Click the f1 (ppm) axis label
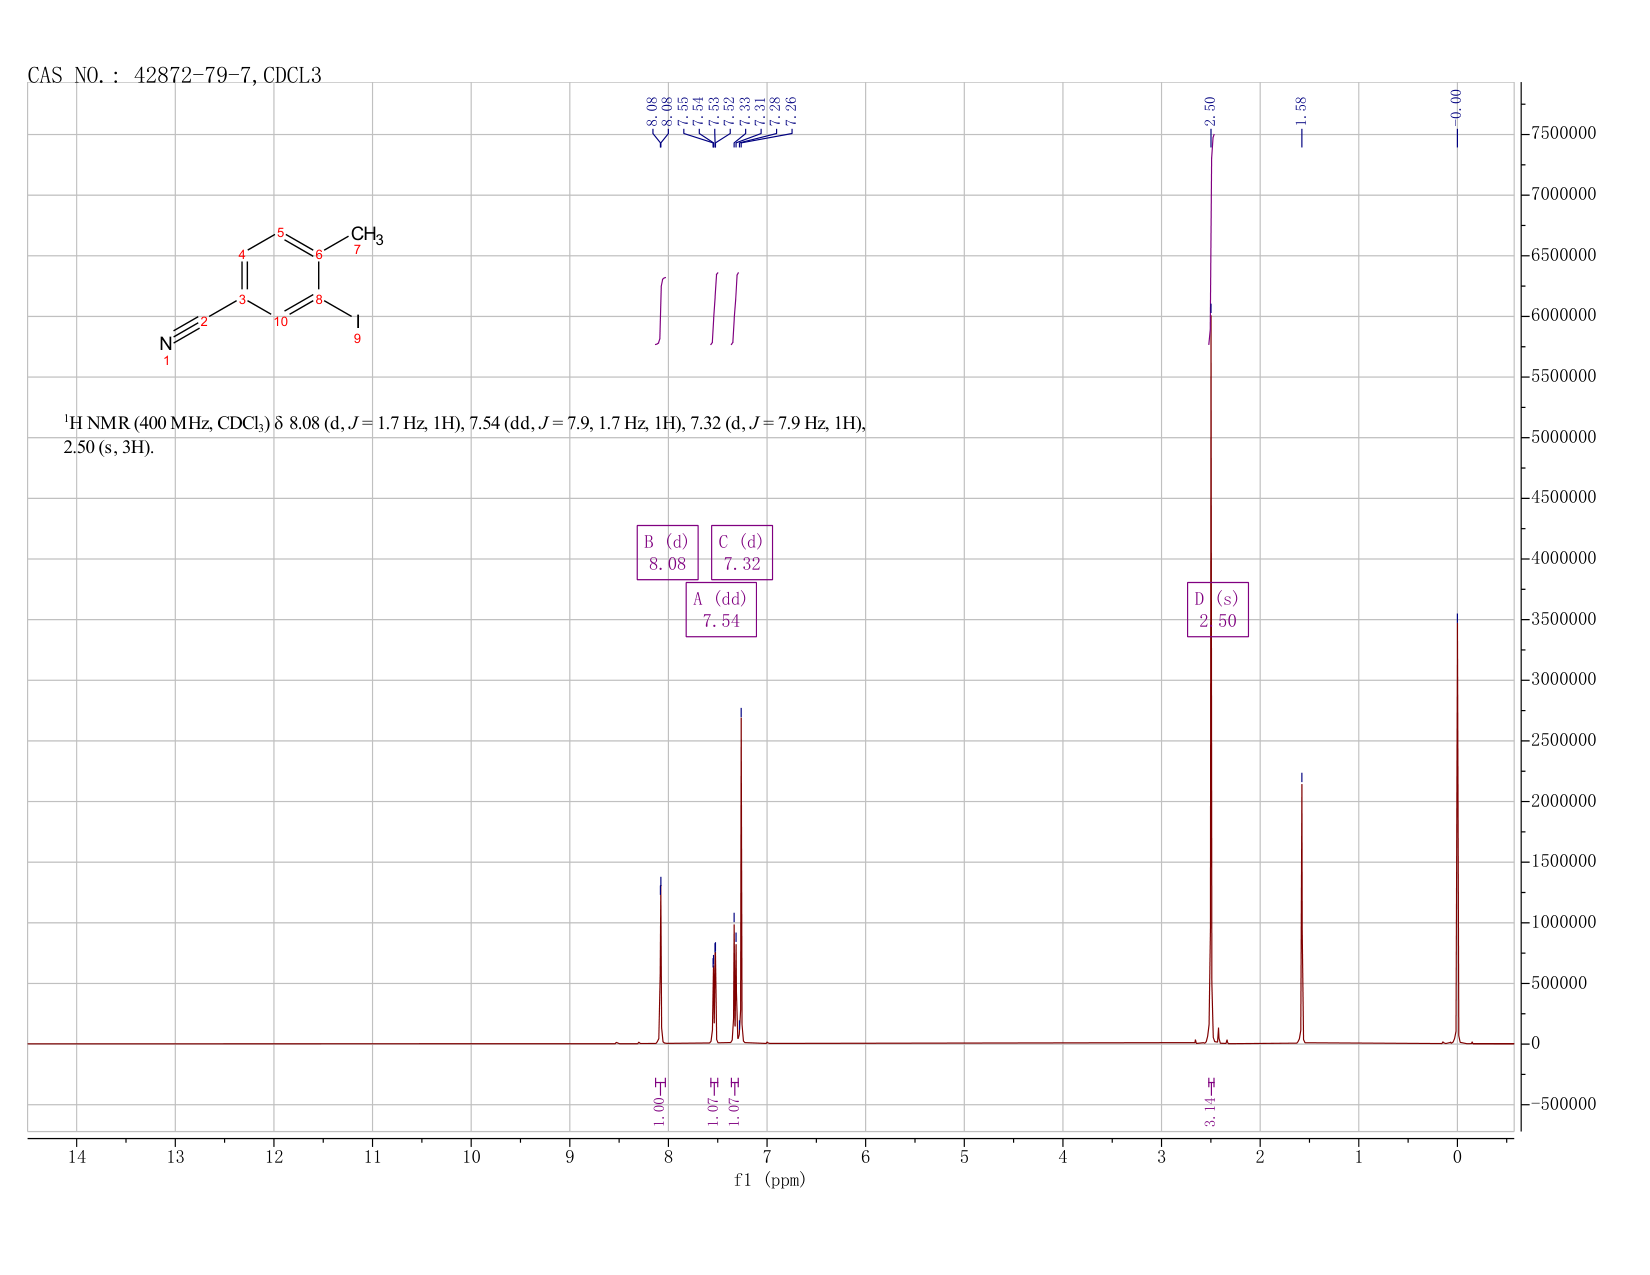 click(x=770, y=1180)
